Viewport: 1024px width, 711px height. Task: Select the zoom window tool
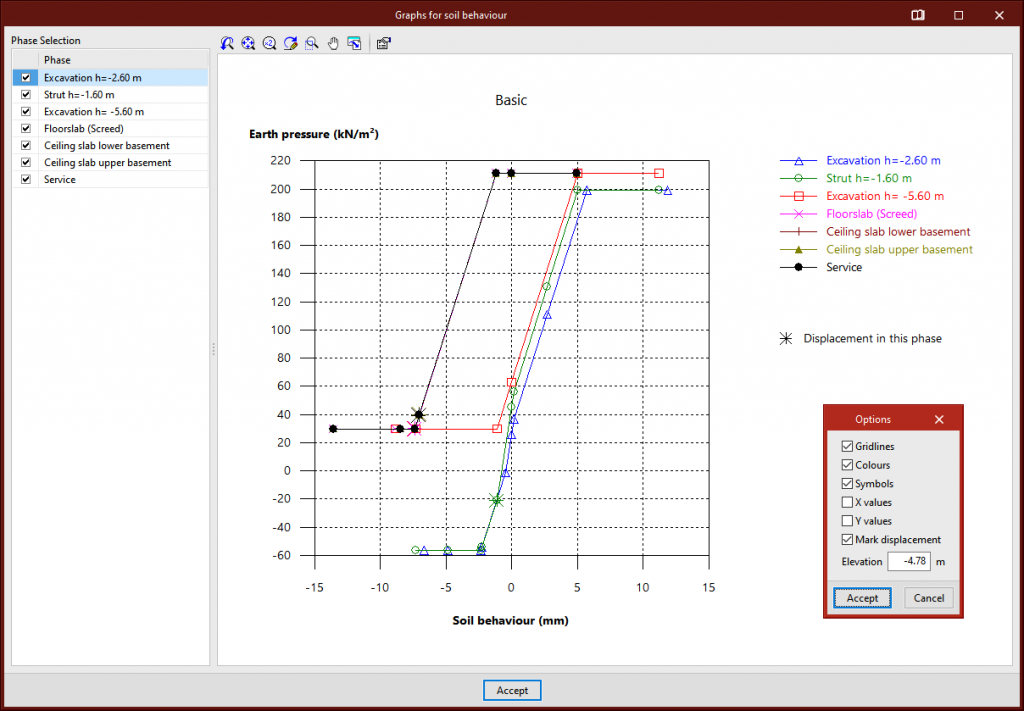(x=312, y=43)
